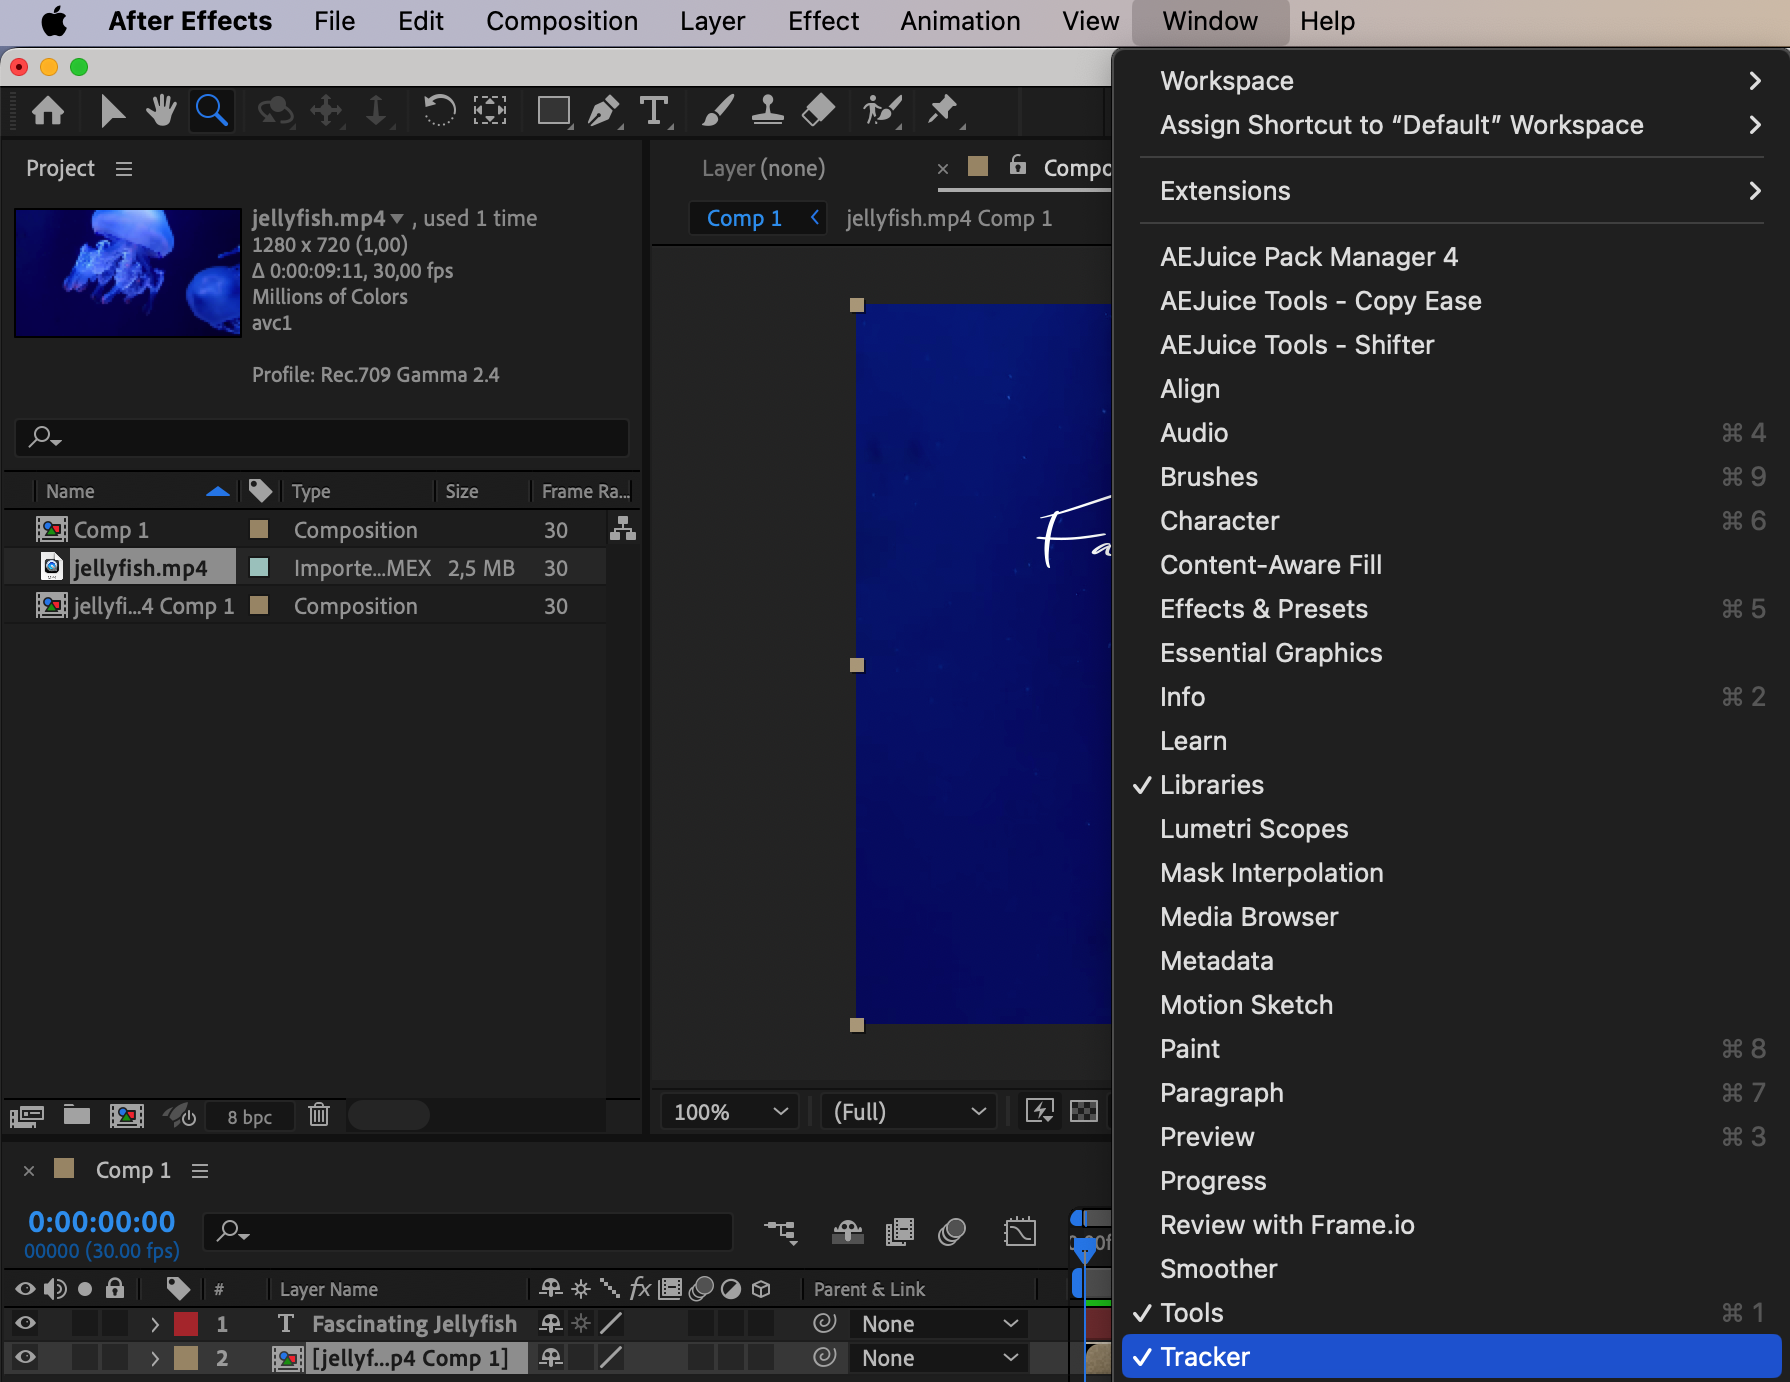Expand the Extensions submenu

1451,191
